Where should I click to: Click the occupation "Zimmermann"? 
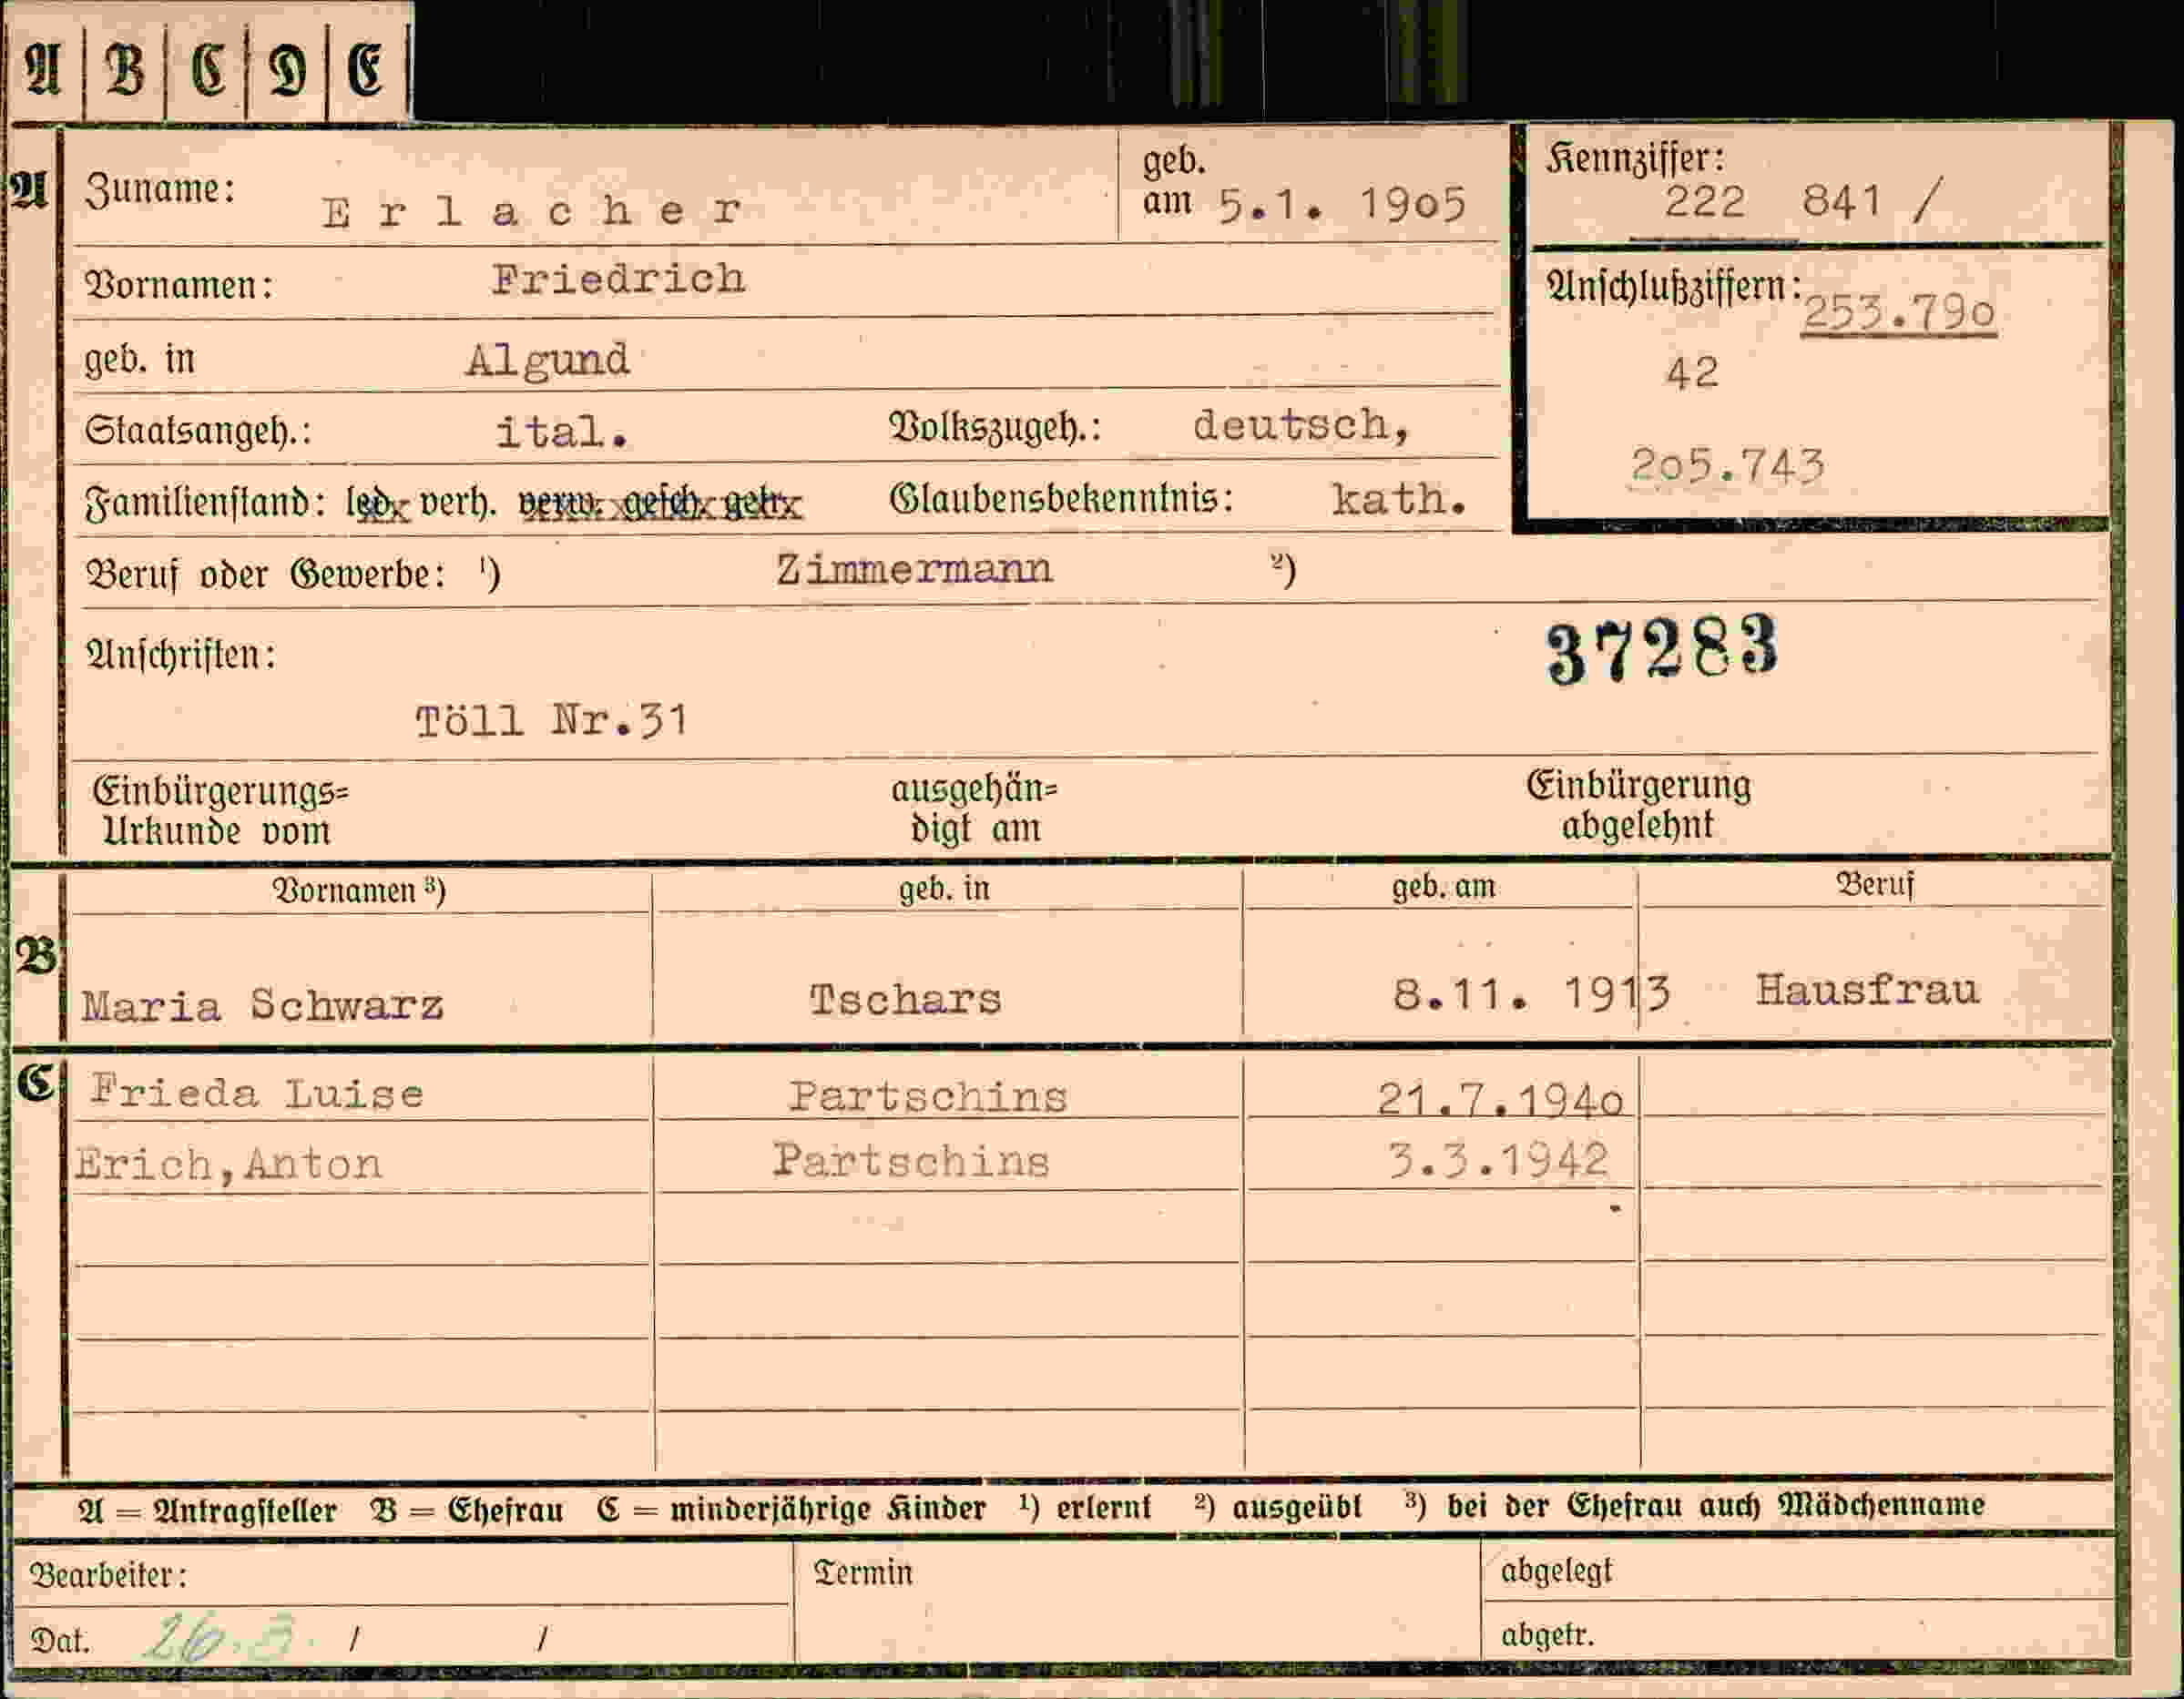click(914, 569)
